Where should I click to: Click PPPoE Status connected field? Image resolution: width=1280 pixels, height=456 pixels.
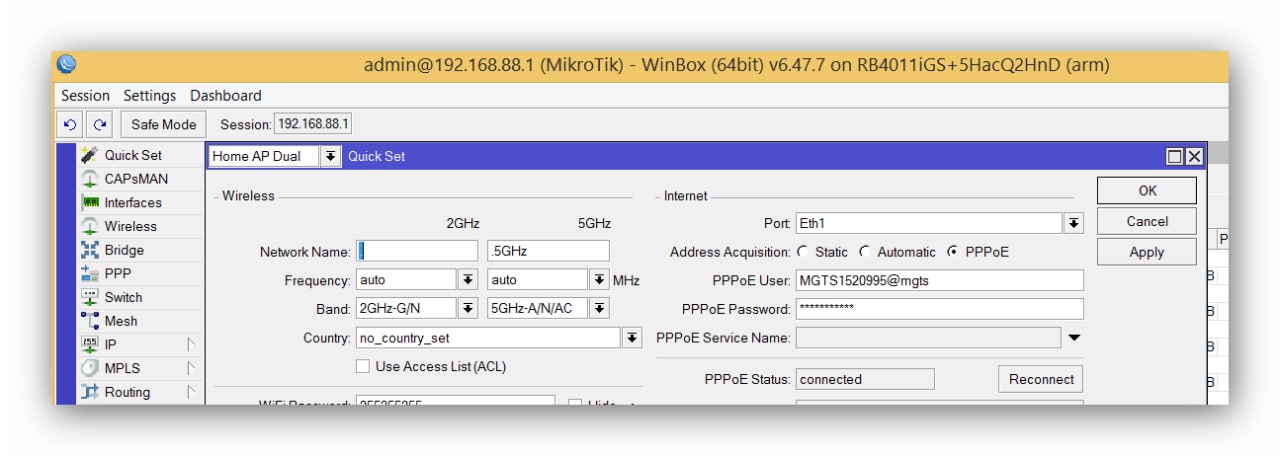pos(865,379)
